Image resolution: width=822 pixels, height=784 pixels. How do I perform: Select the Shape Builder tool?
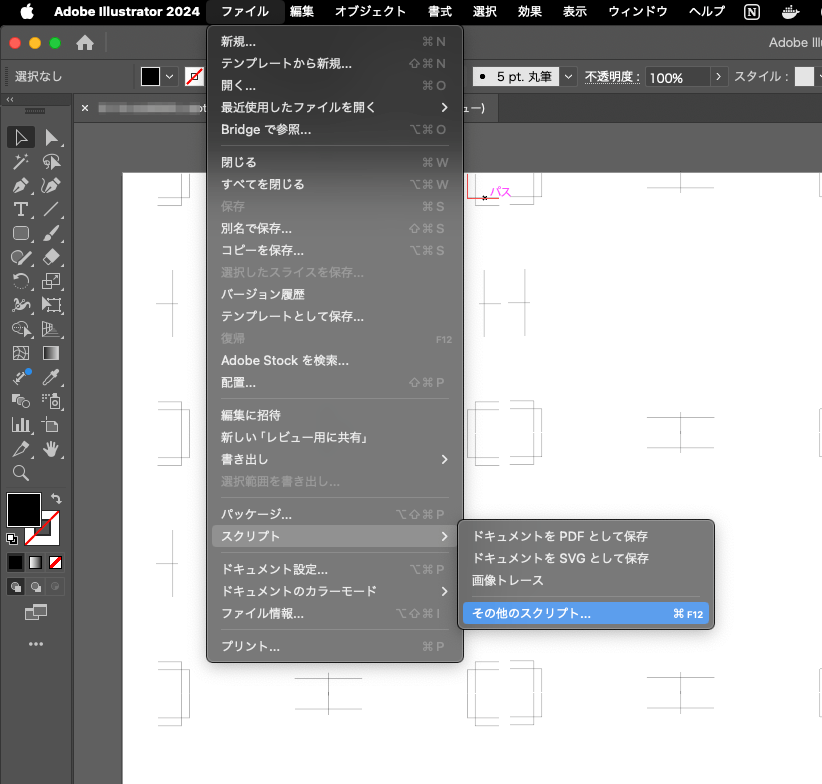[x=21, y=329]
